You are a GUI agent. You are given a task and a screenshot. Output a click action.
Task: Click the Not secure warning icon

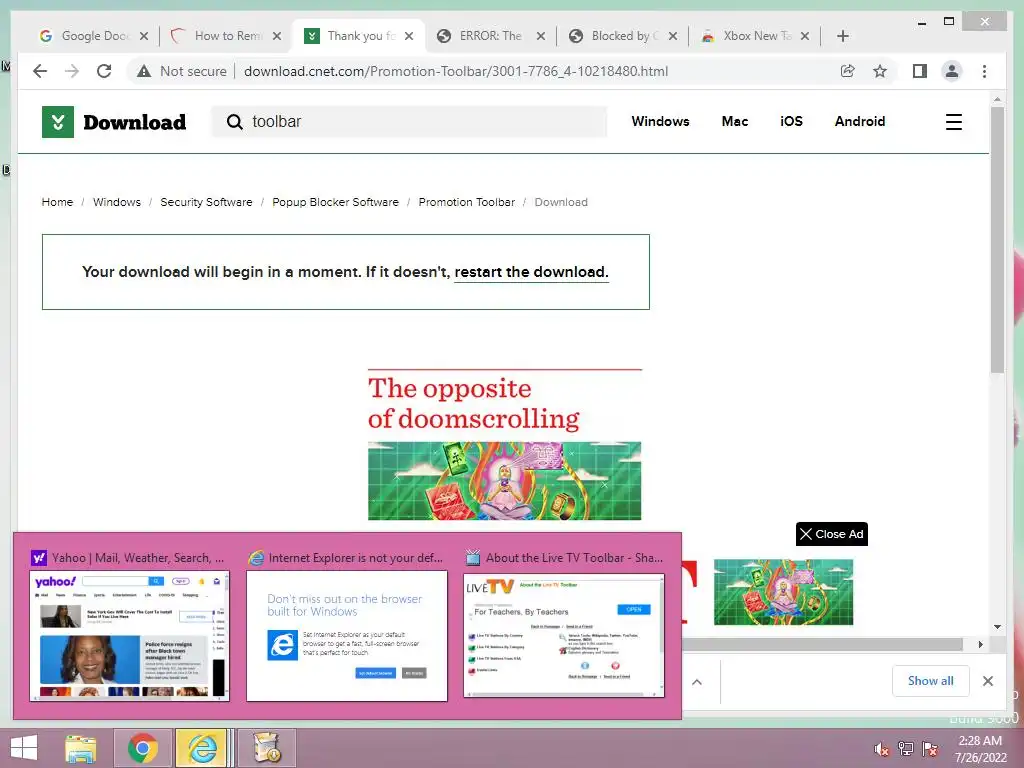144,71
